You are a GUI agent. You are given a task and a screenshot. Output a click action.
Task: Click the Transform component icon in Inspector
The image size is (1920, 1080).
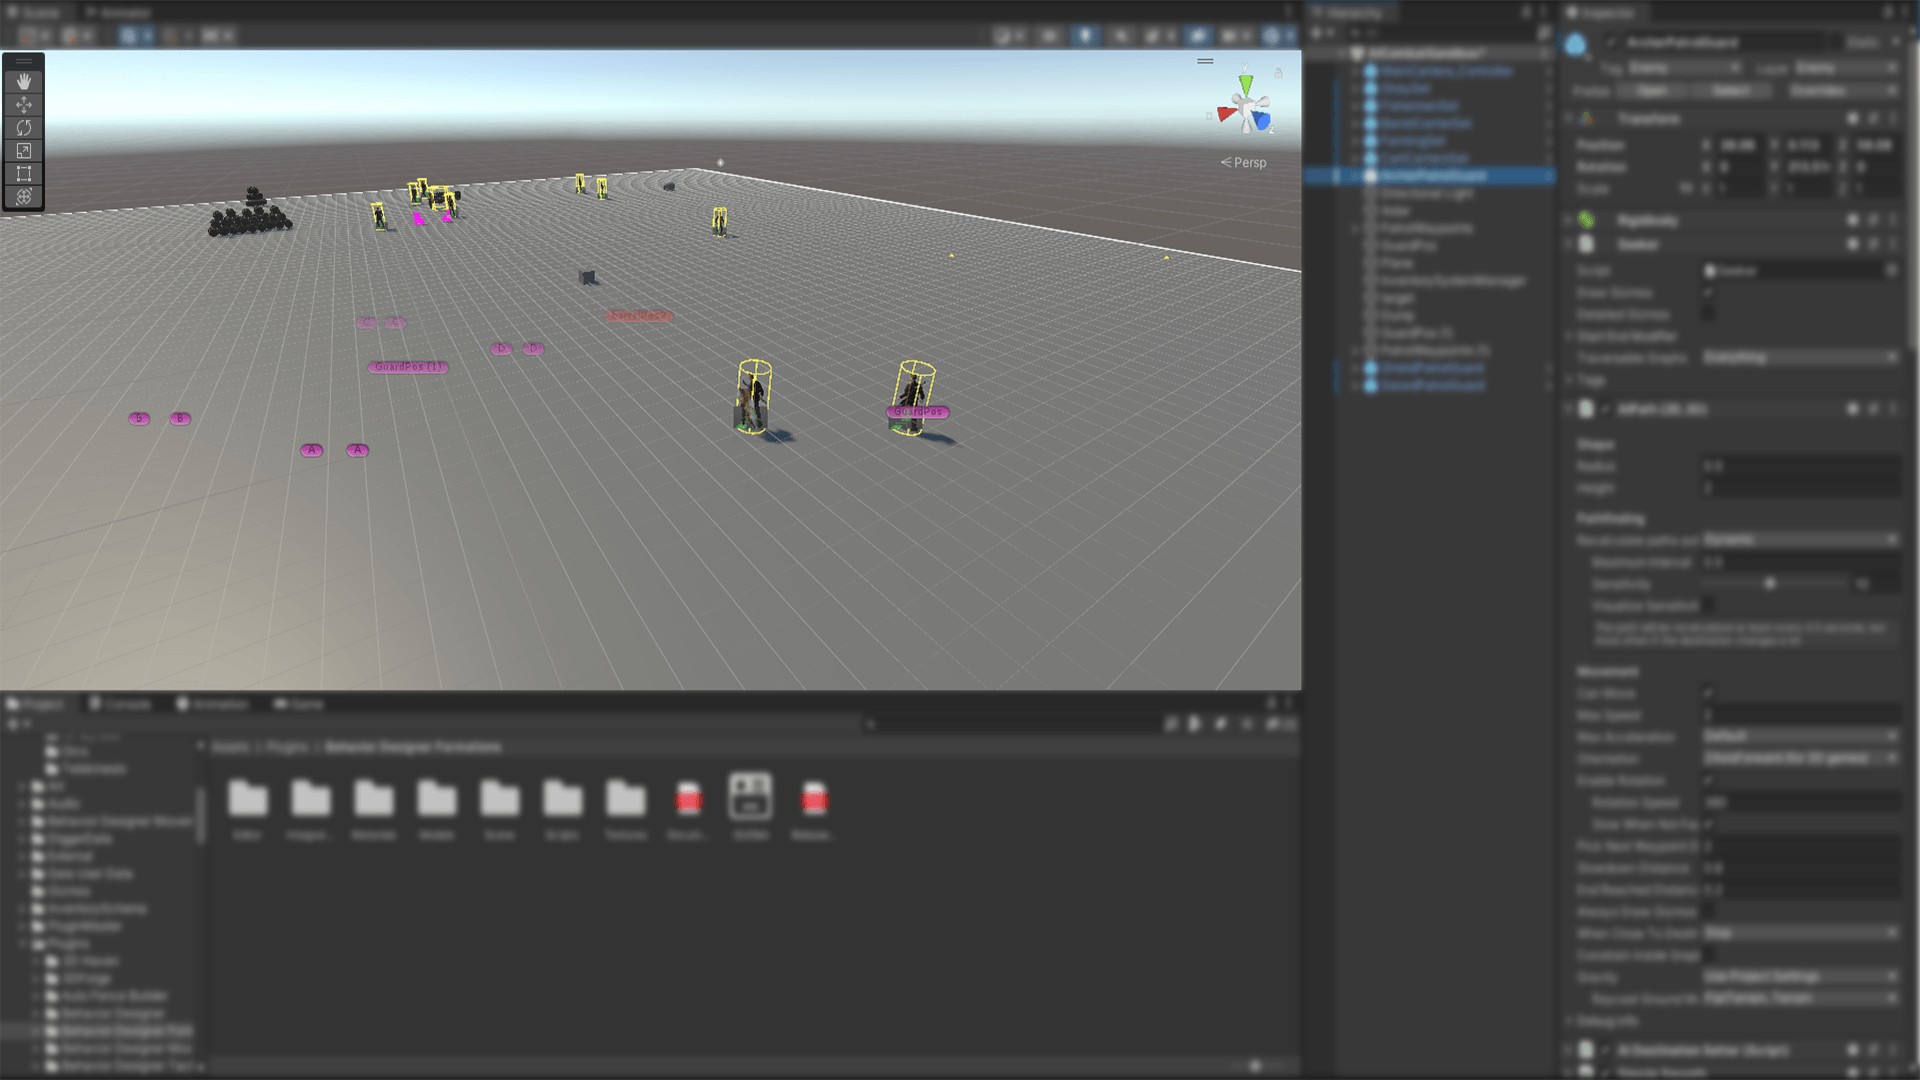[1587, 118]
